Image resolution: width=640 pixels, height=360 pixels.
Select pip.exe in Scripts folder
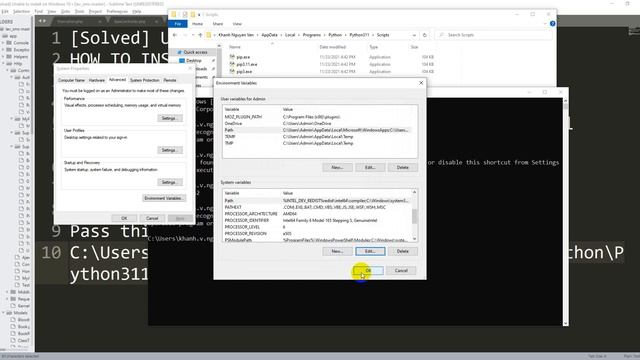(243, 57)
